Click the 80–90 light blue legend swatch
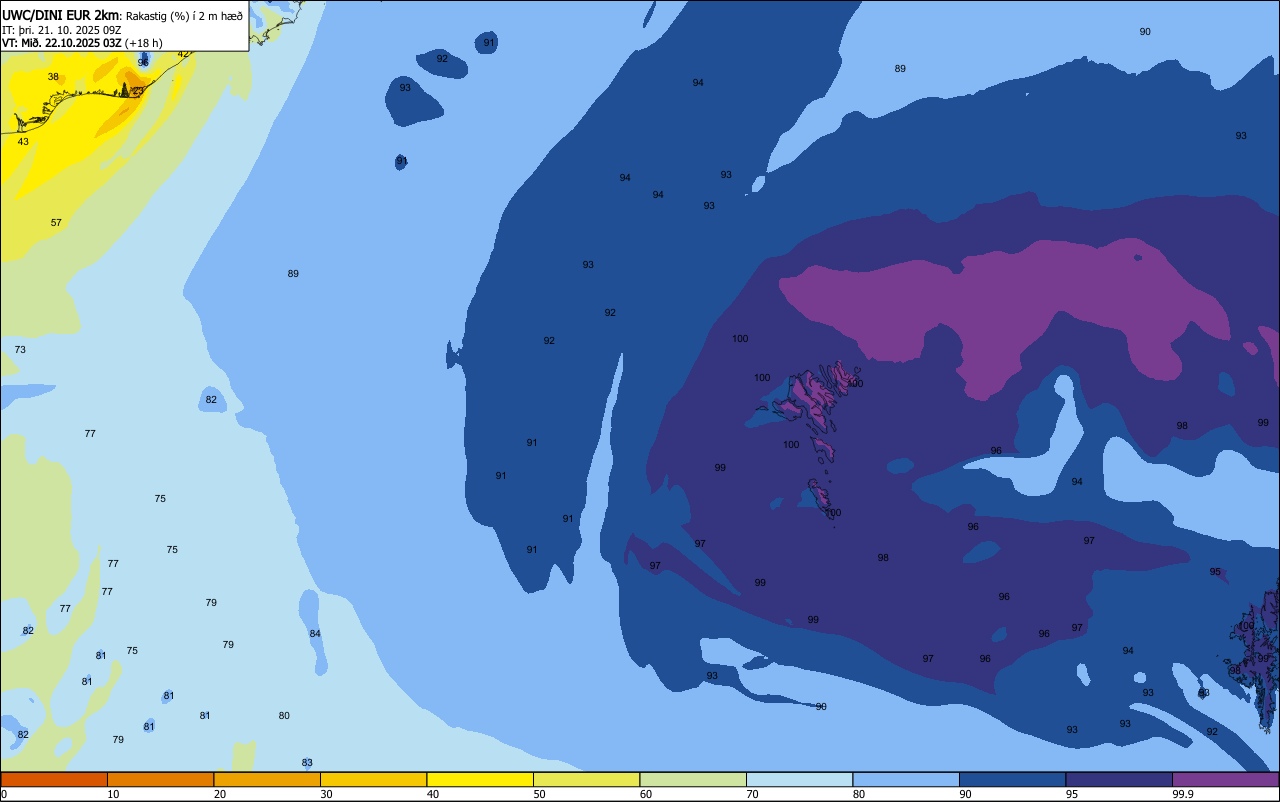The image size is (1280, 802). [x=906, y=779]
